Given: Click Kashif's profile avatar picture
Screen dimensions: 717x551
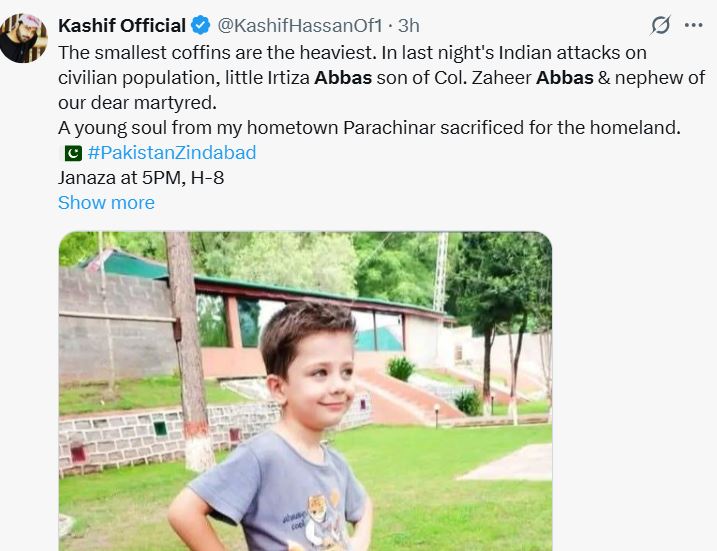Looking at the screenshot, I should (22, 38).
